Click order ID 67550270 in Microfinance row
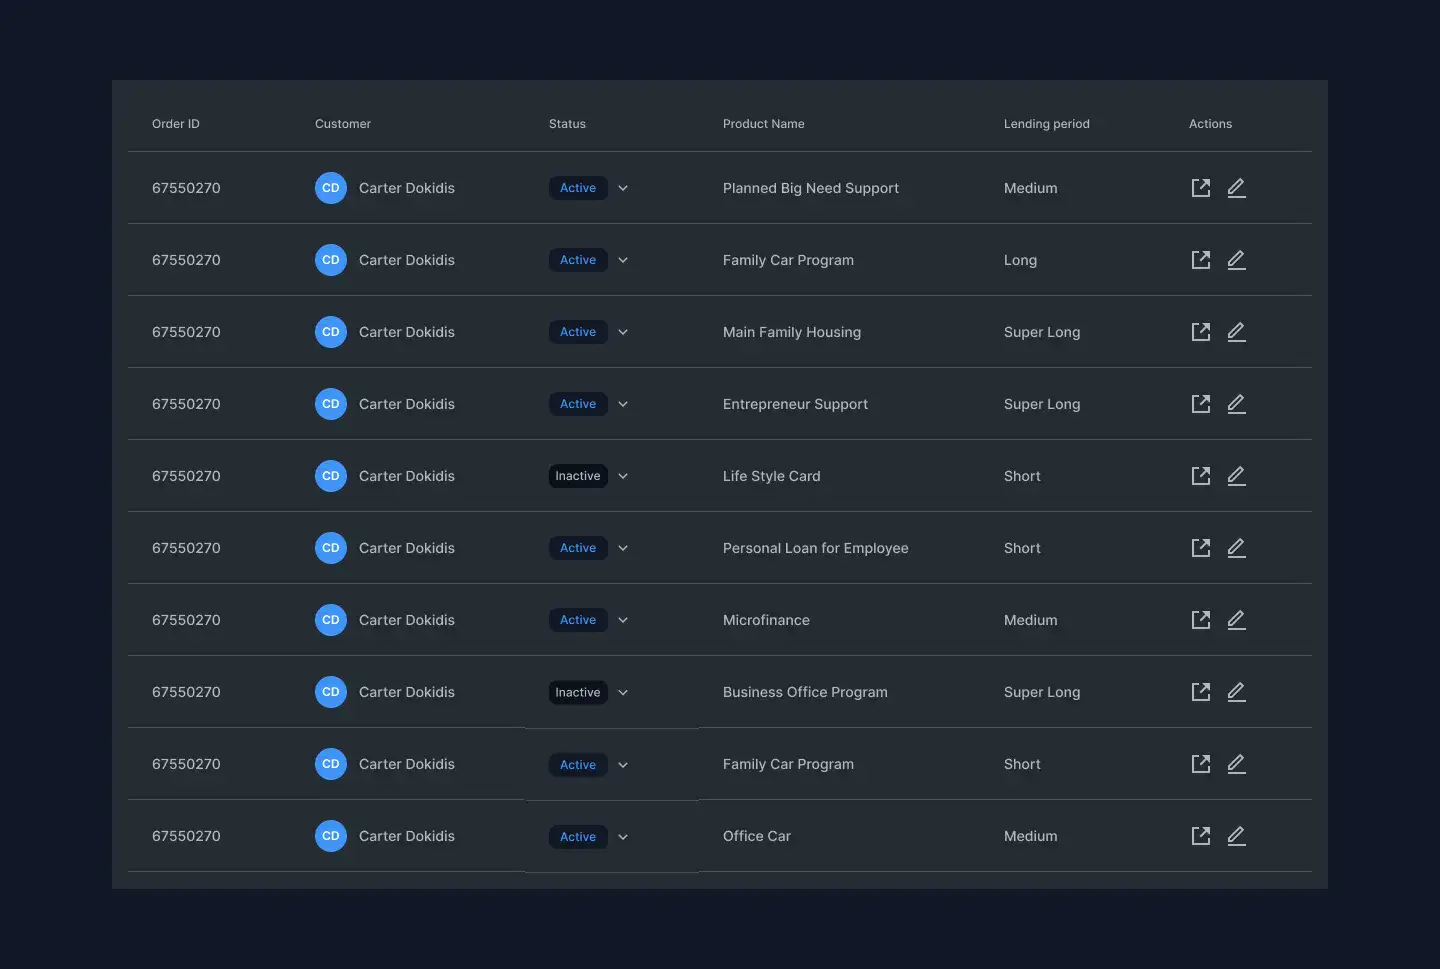This screenshot has height=969, width=1440. 186,620
